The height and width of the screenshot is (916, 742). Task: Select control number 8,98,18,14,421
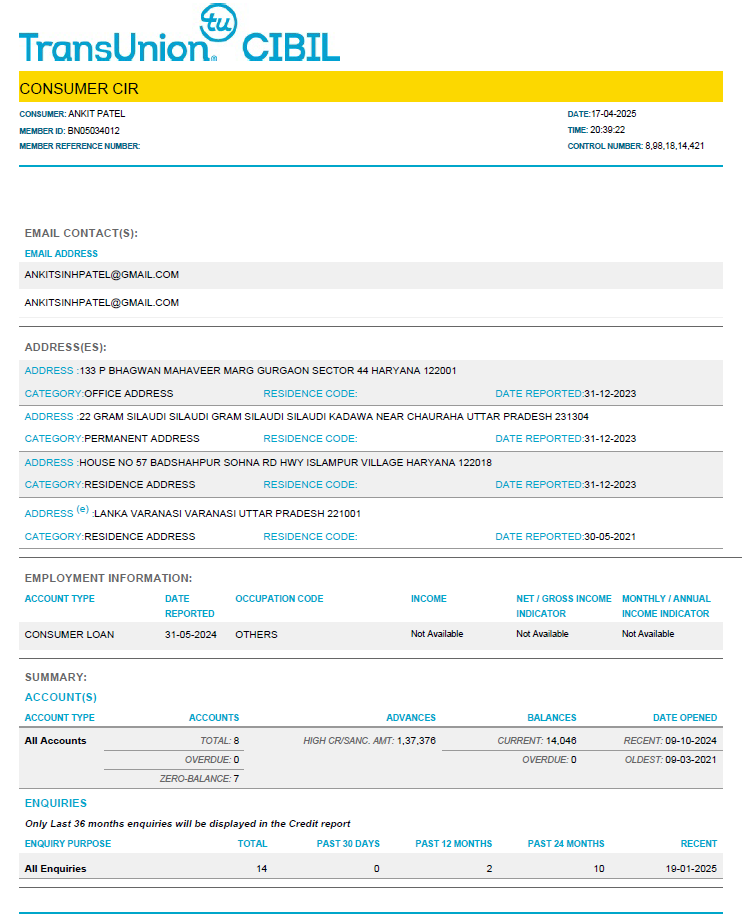674,146
